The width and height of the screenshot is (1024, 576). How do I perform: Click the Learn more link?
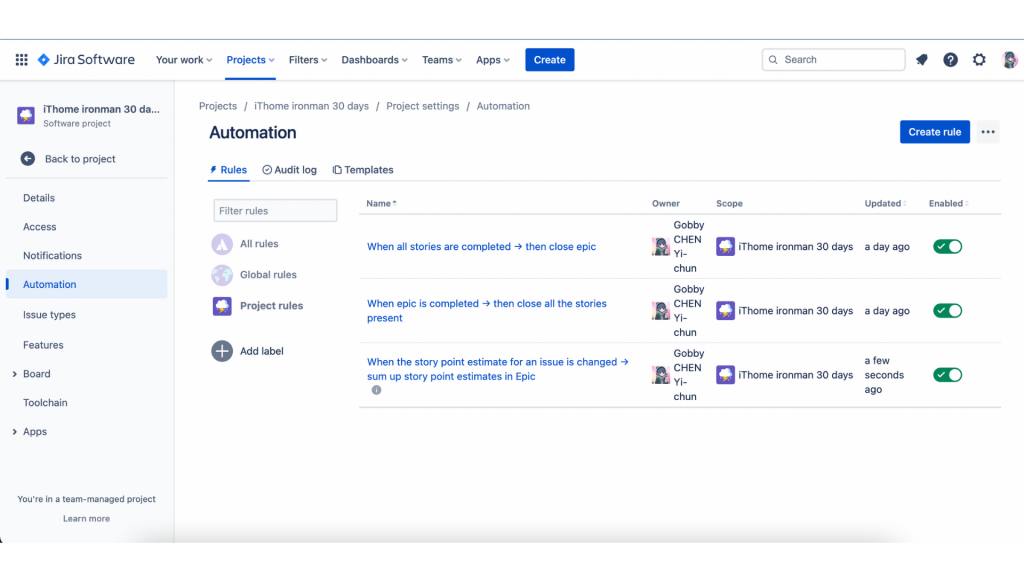(x=86, y=519)
